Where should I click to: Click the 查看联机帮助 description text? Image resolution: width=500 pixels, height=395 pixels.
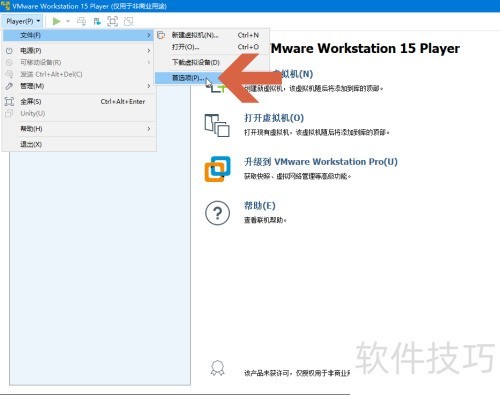click(265, 220)
